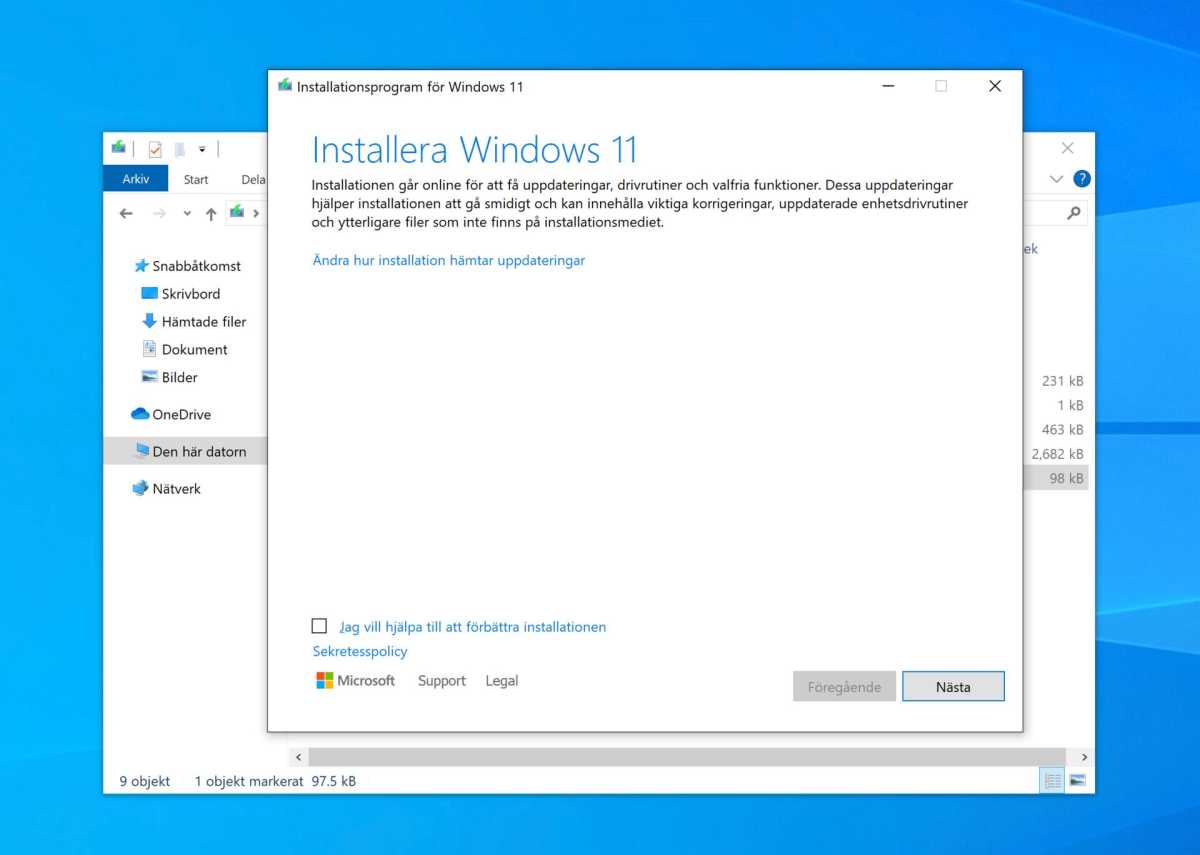
Task: Check 'Jag vill hjälpa till att förbättra installationen'
Action: 320,626
